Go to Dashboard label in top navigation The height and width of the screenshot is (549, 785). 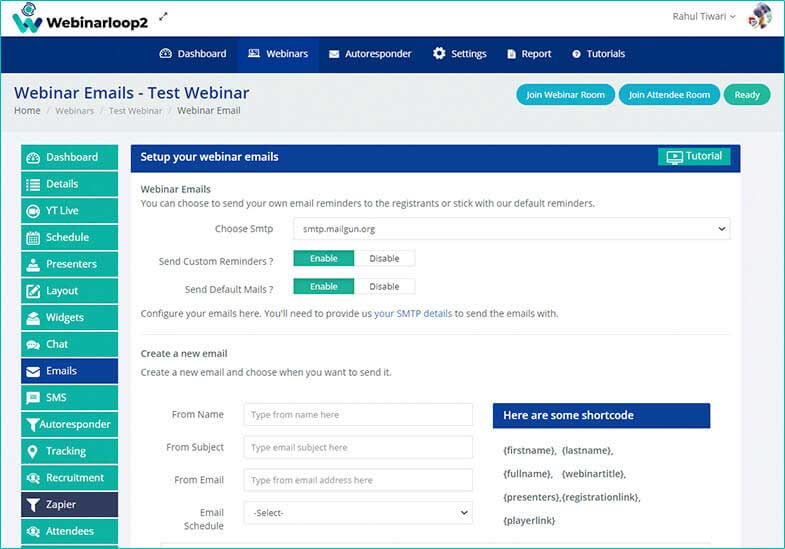202,54
